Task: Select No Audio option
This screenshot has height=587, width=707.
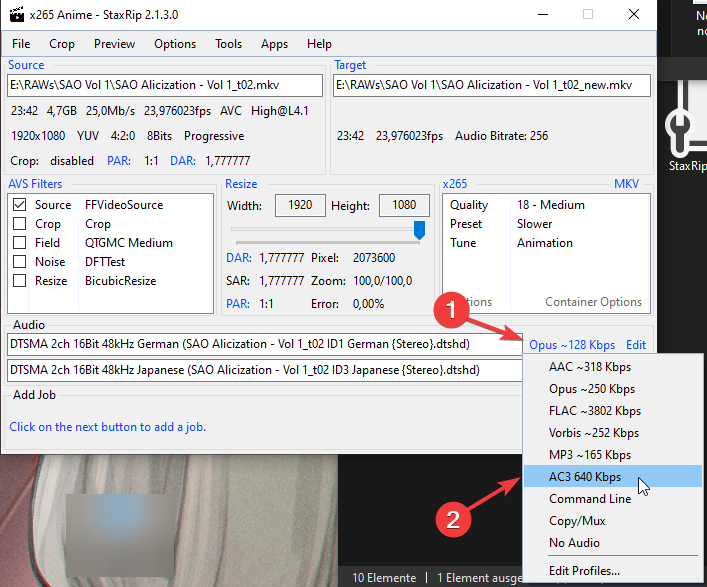Action: click(x=613, y=543)
